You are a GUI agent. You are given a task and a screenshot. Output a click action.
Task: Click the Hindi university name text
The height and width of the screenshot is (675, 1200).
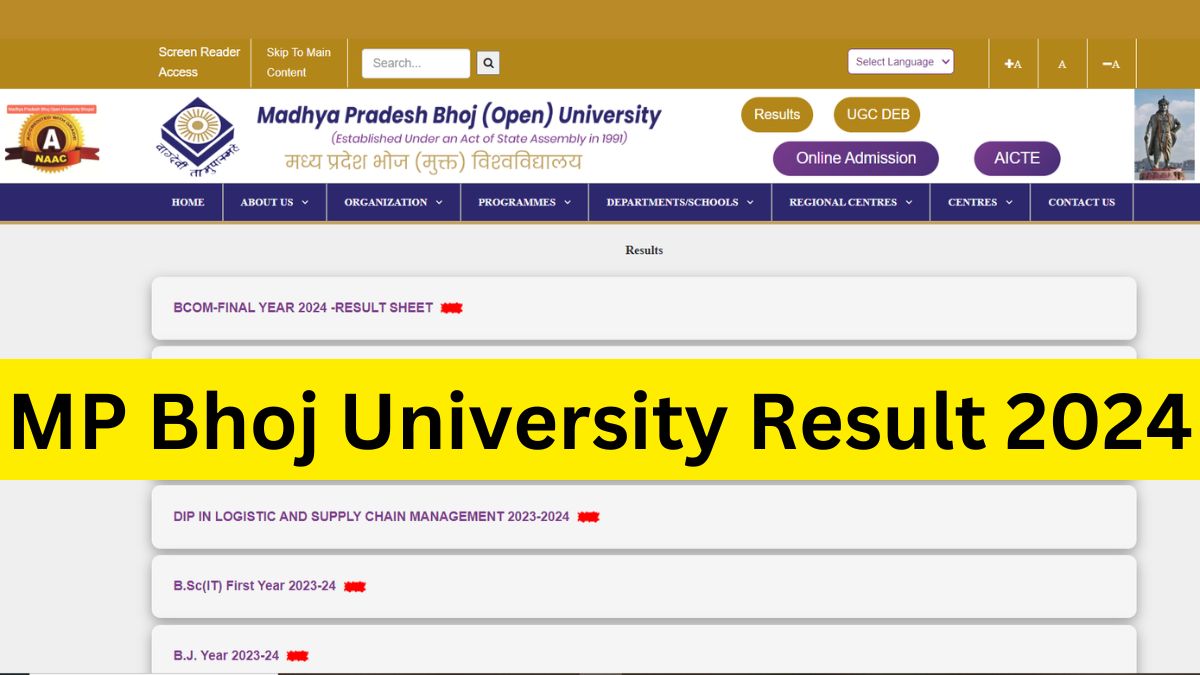coord(433,162)
